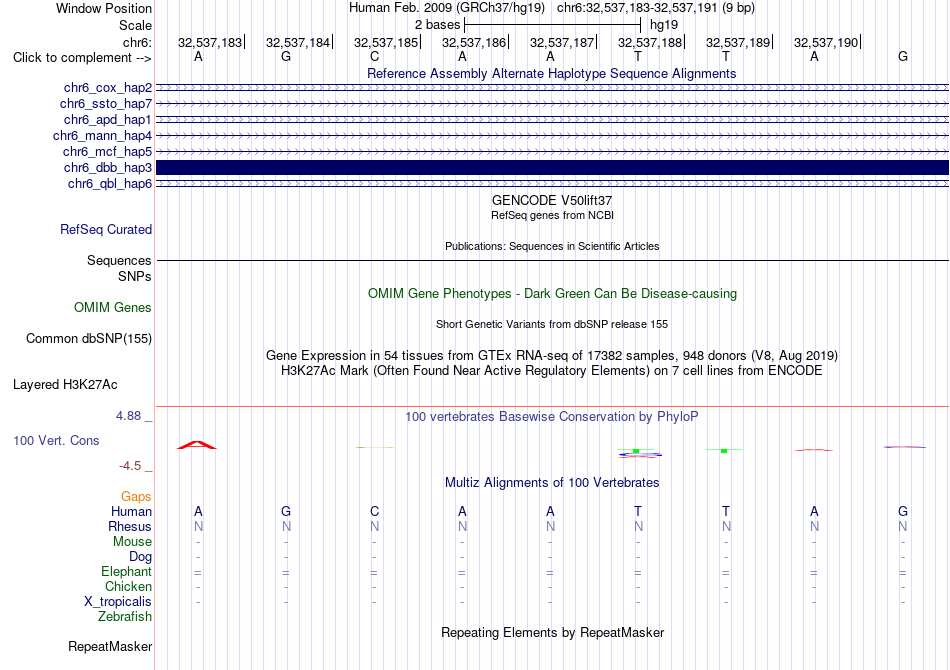Click the solid chr6_dbb_hap3 alignment bar
The image size is (950, 670).
coord(553,168)
